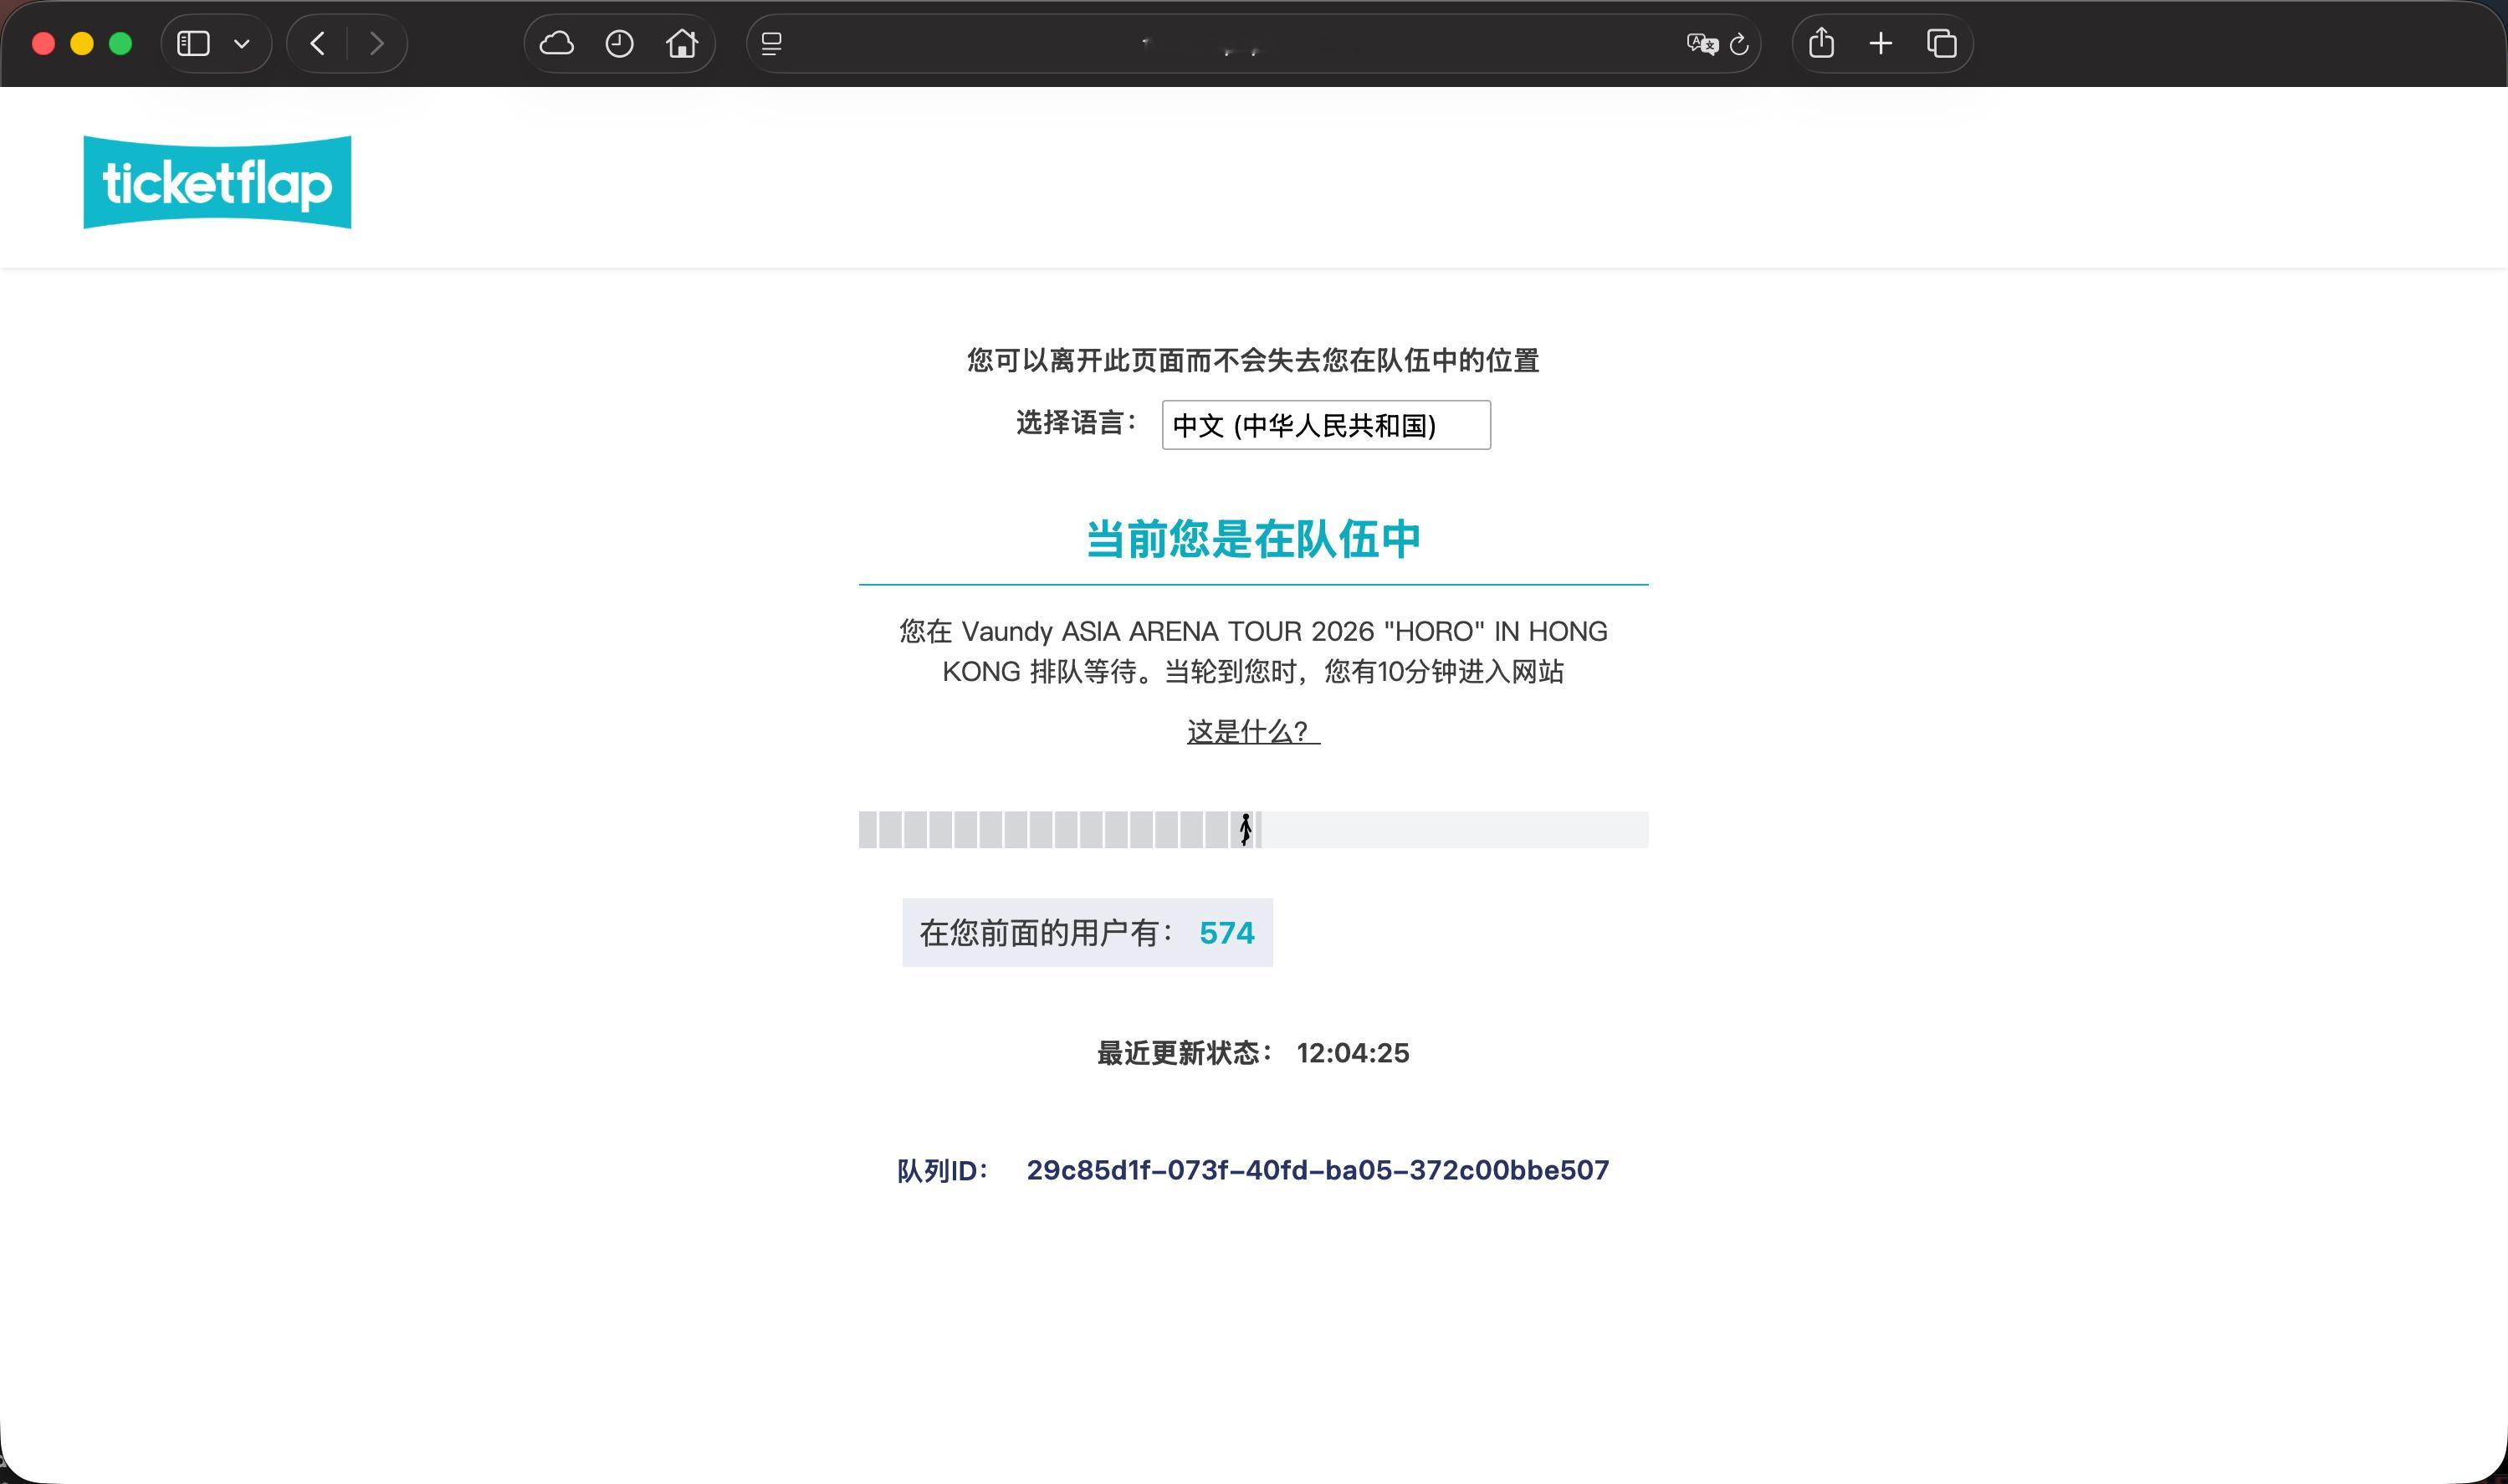Go to home page icon

pyautogui.click(x=682, y=44)
